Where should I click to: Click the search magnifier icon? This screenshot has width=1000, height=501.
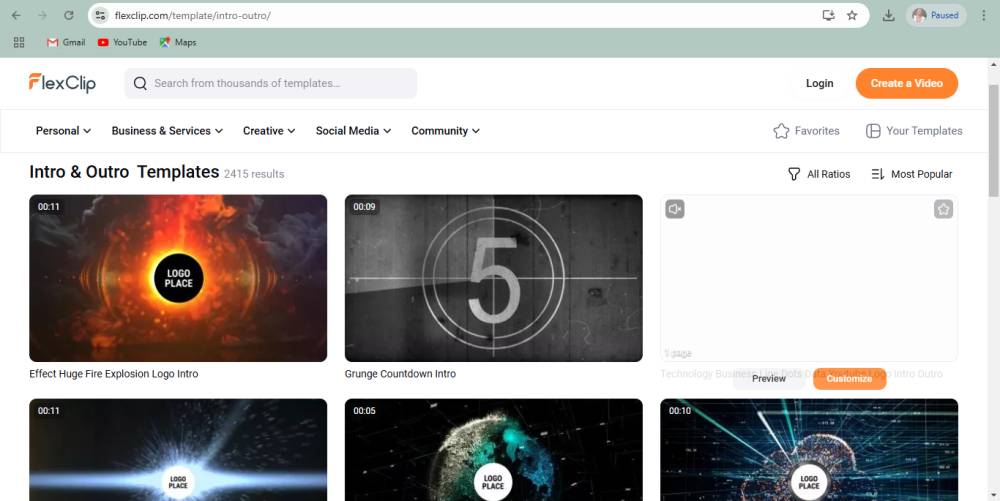(140, 84)
